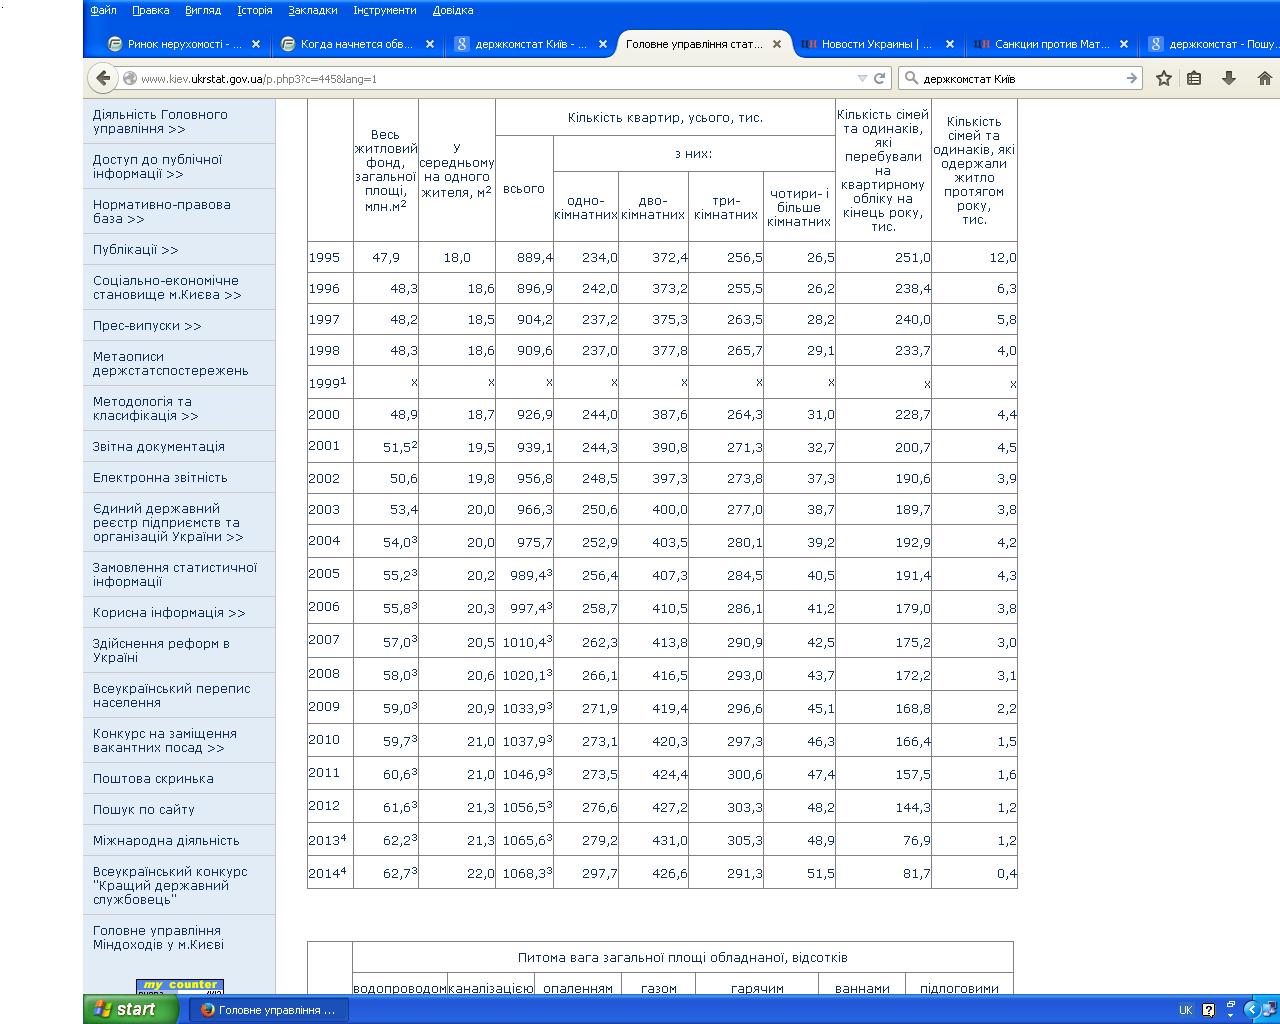Open 'Пошук по сайту' link
This screenshot has height=1024, width=1280.
(x=143, y=810)
